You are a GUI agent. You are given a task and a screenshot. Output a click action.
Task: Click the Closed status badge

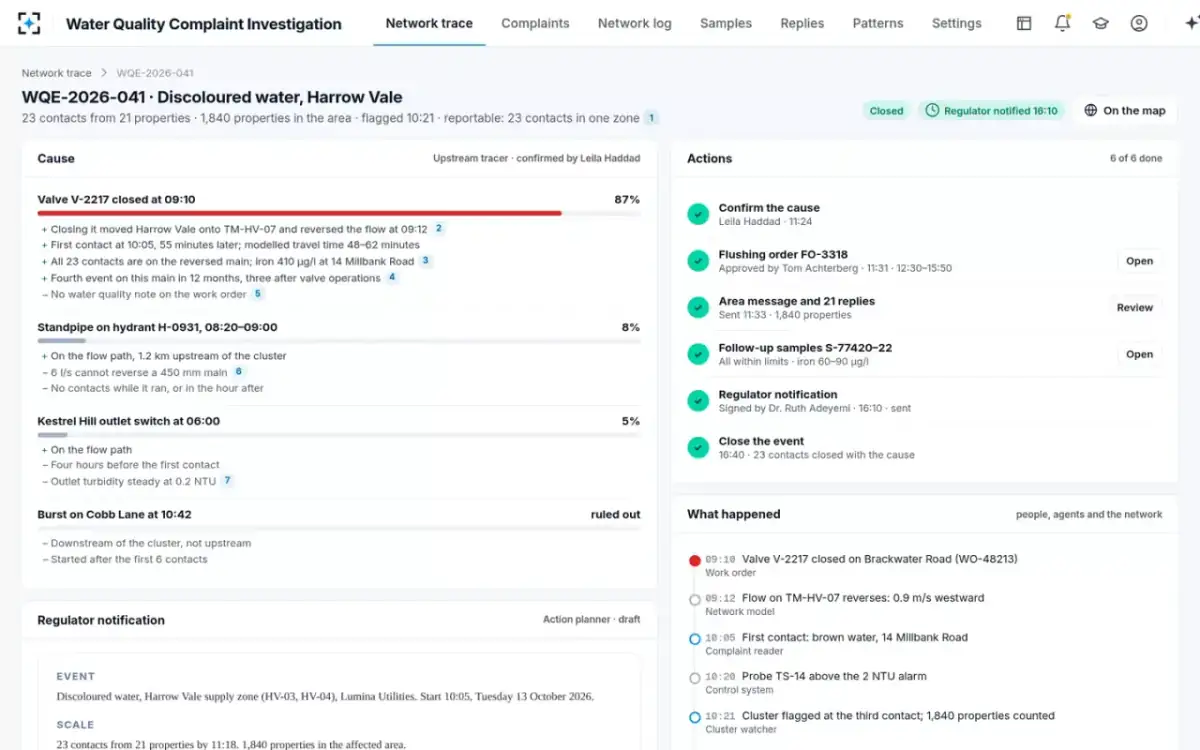pos(886,111)
